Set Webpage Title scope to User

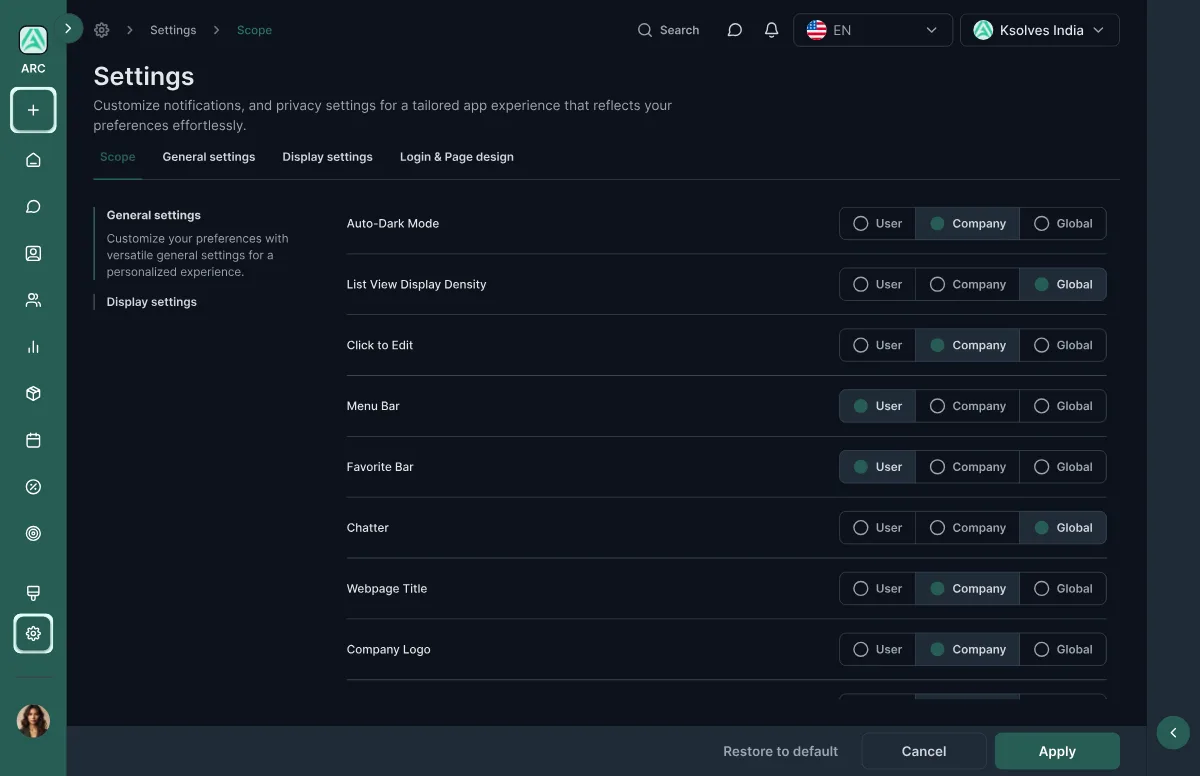877,589
